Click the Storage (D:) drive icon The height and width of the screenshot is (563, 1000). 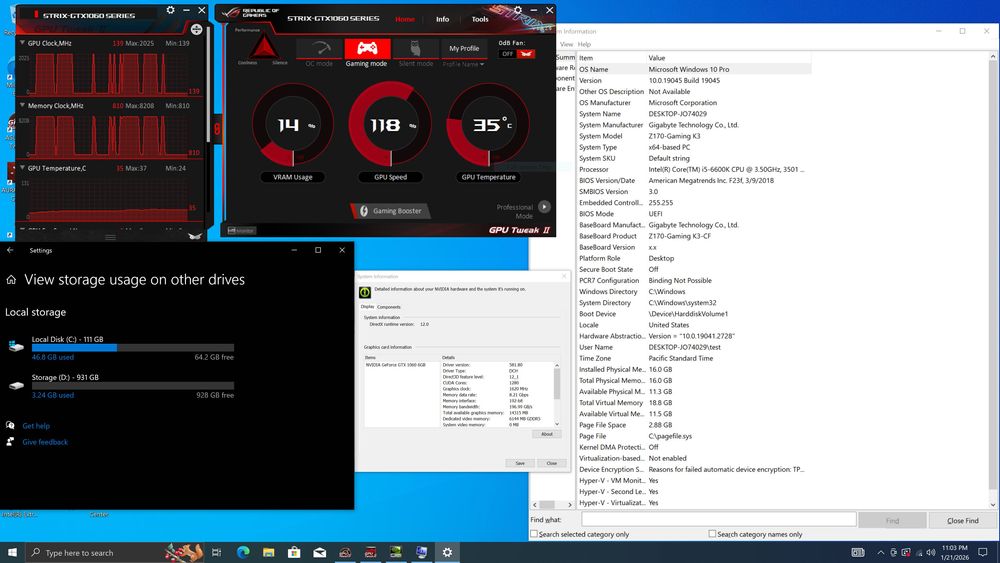coord(17,385)
